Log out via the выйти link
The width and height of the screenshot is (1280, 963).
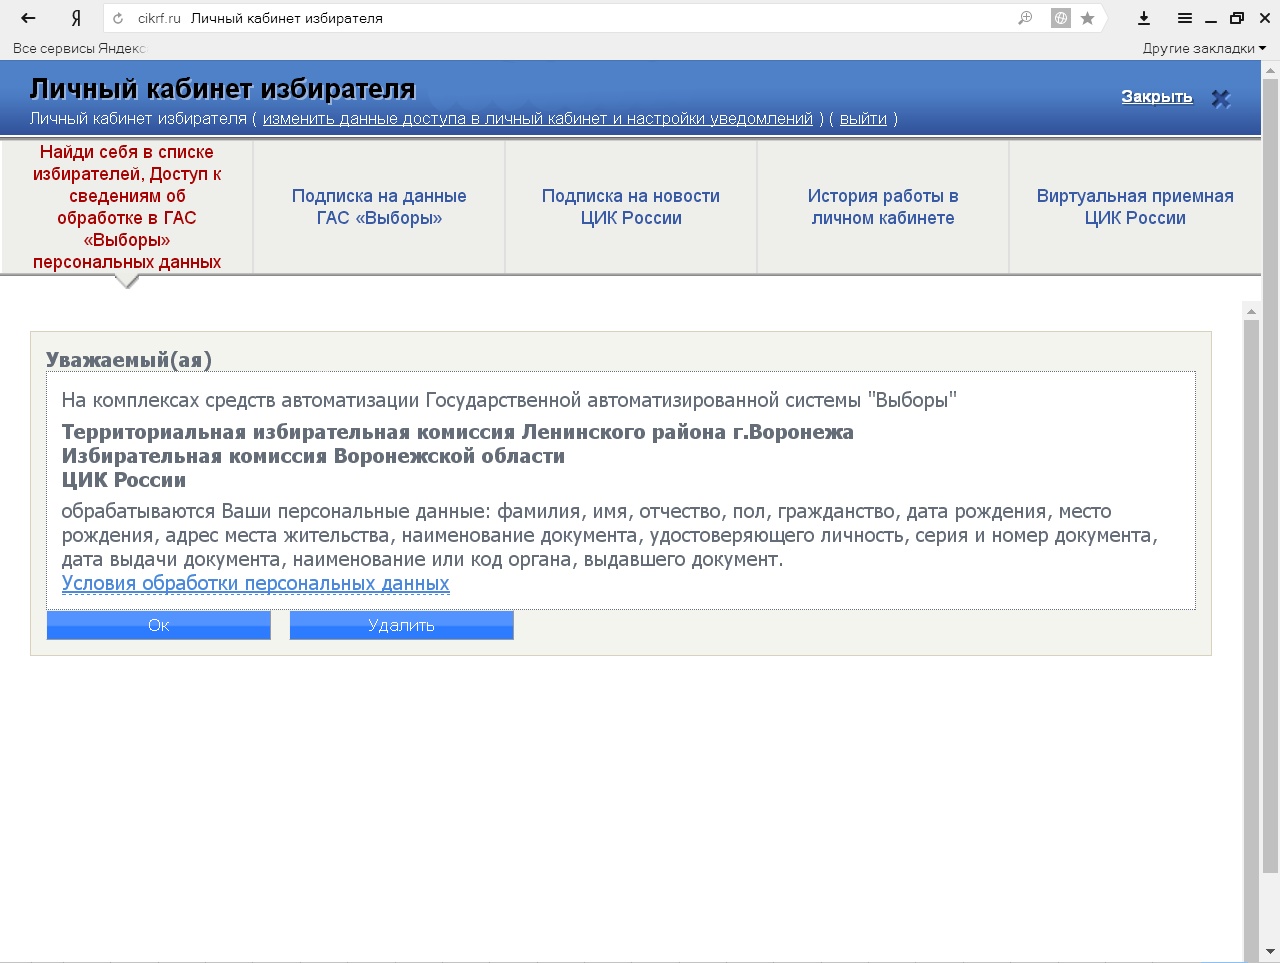click(x=863, y=119)
